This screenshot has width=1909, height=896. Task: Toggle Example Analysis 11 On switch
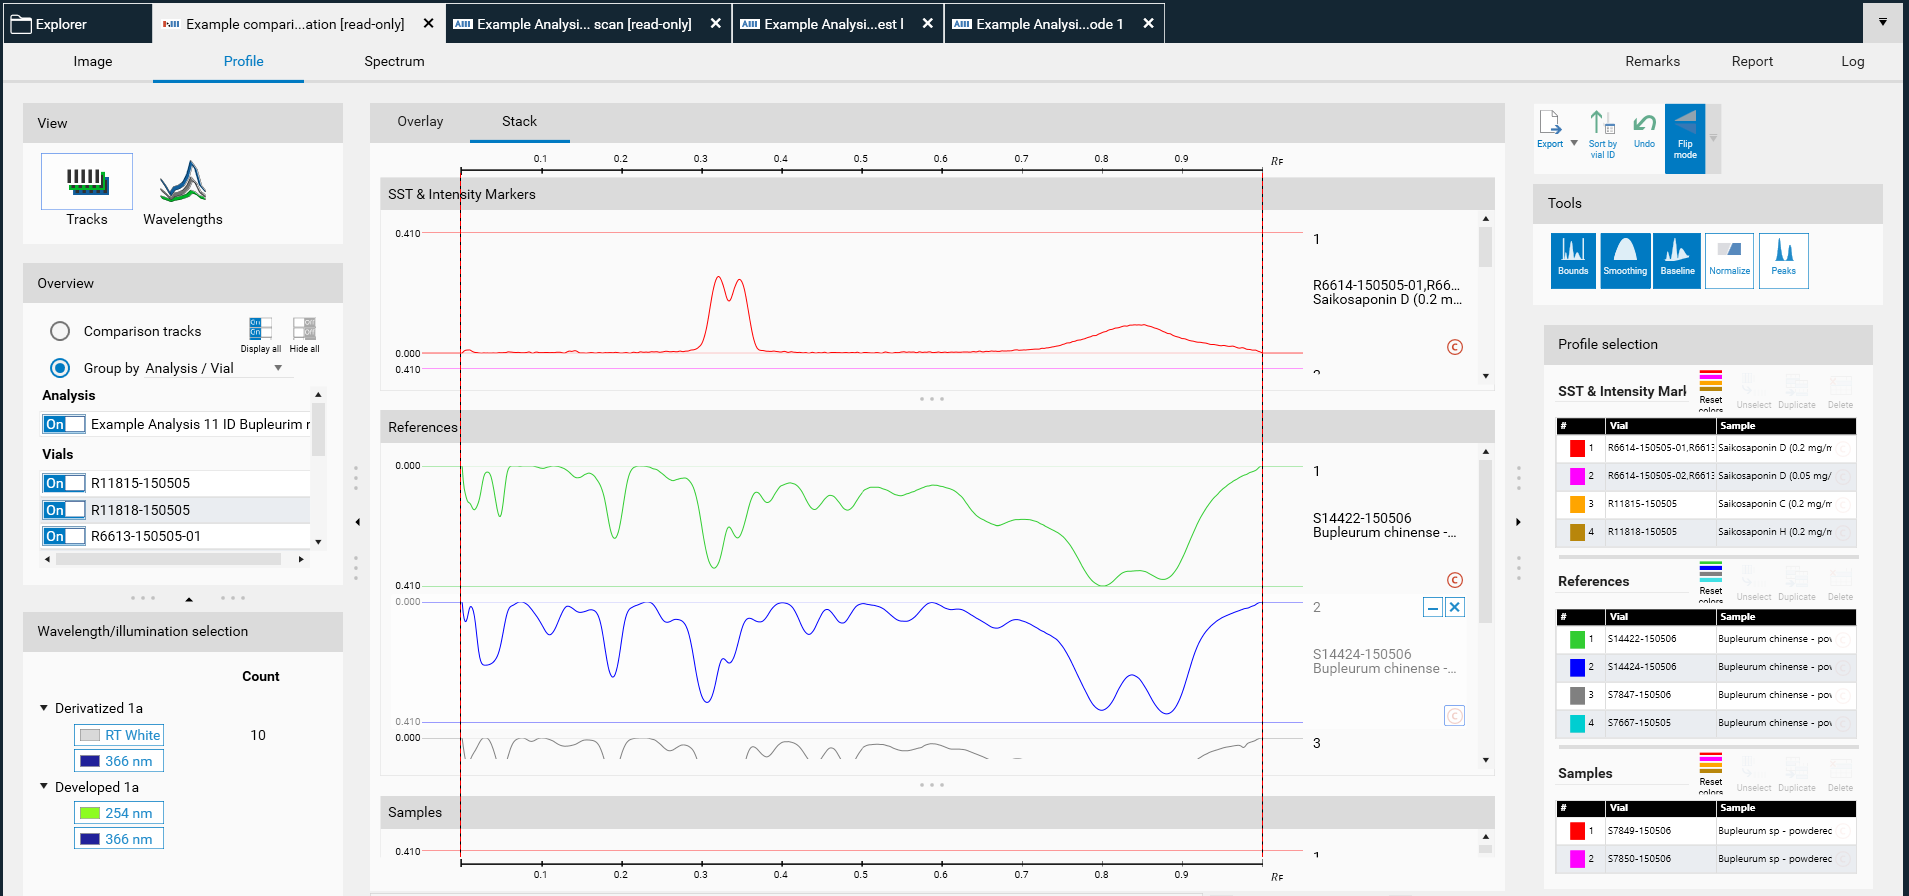pos(63,424)
